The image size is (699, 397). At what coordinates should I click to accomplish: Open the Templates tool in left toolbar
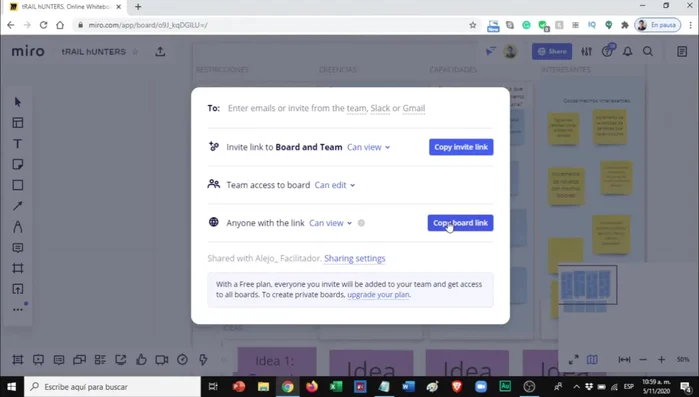coord(18,123)
